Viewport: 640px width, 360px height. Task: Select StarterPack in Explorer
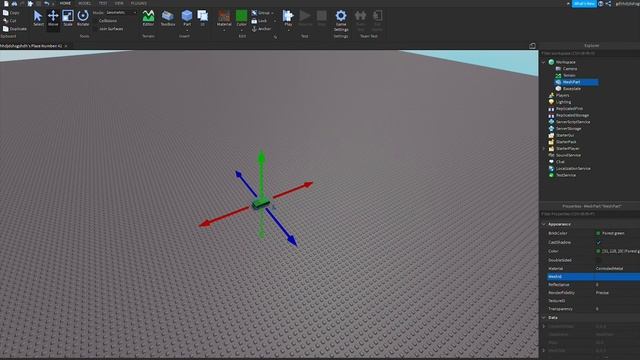[566, 142]
